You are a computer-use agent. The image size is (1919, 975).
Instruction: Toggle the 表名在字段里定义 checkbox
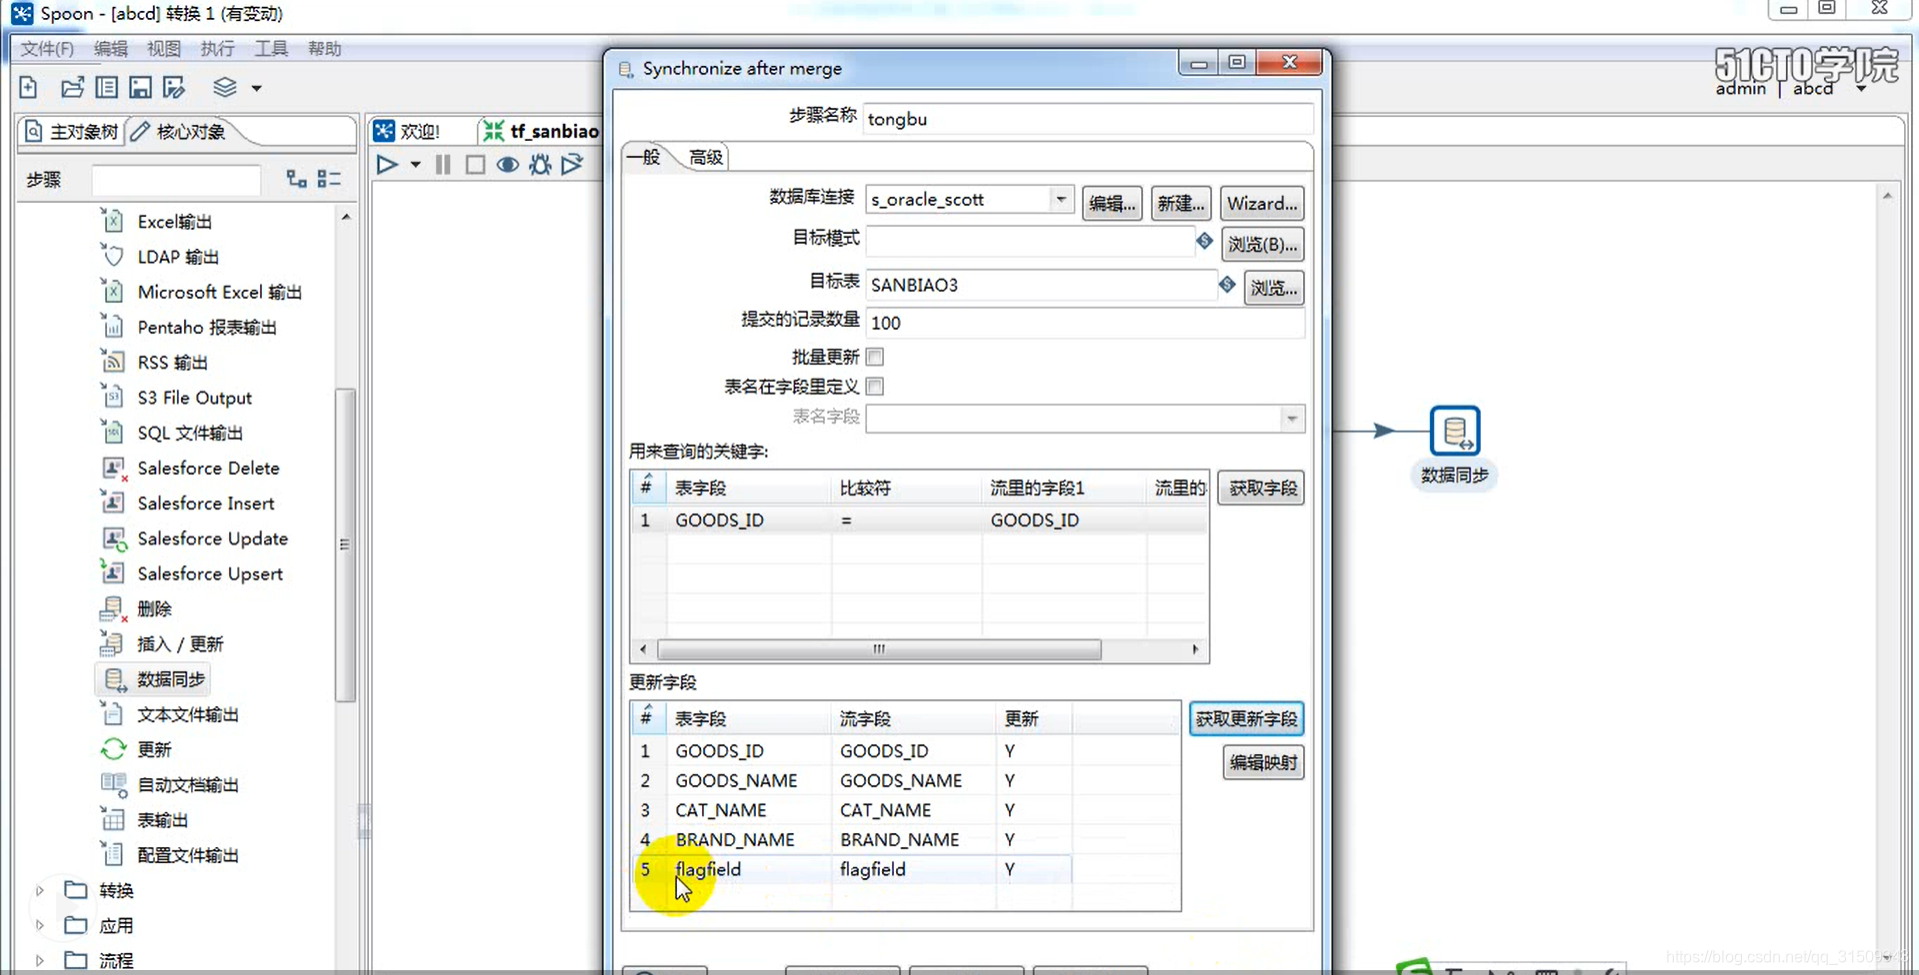(x=875, y=387)
